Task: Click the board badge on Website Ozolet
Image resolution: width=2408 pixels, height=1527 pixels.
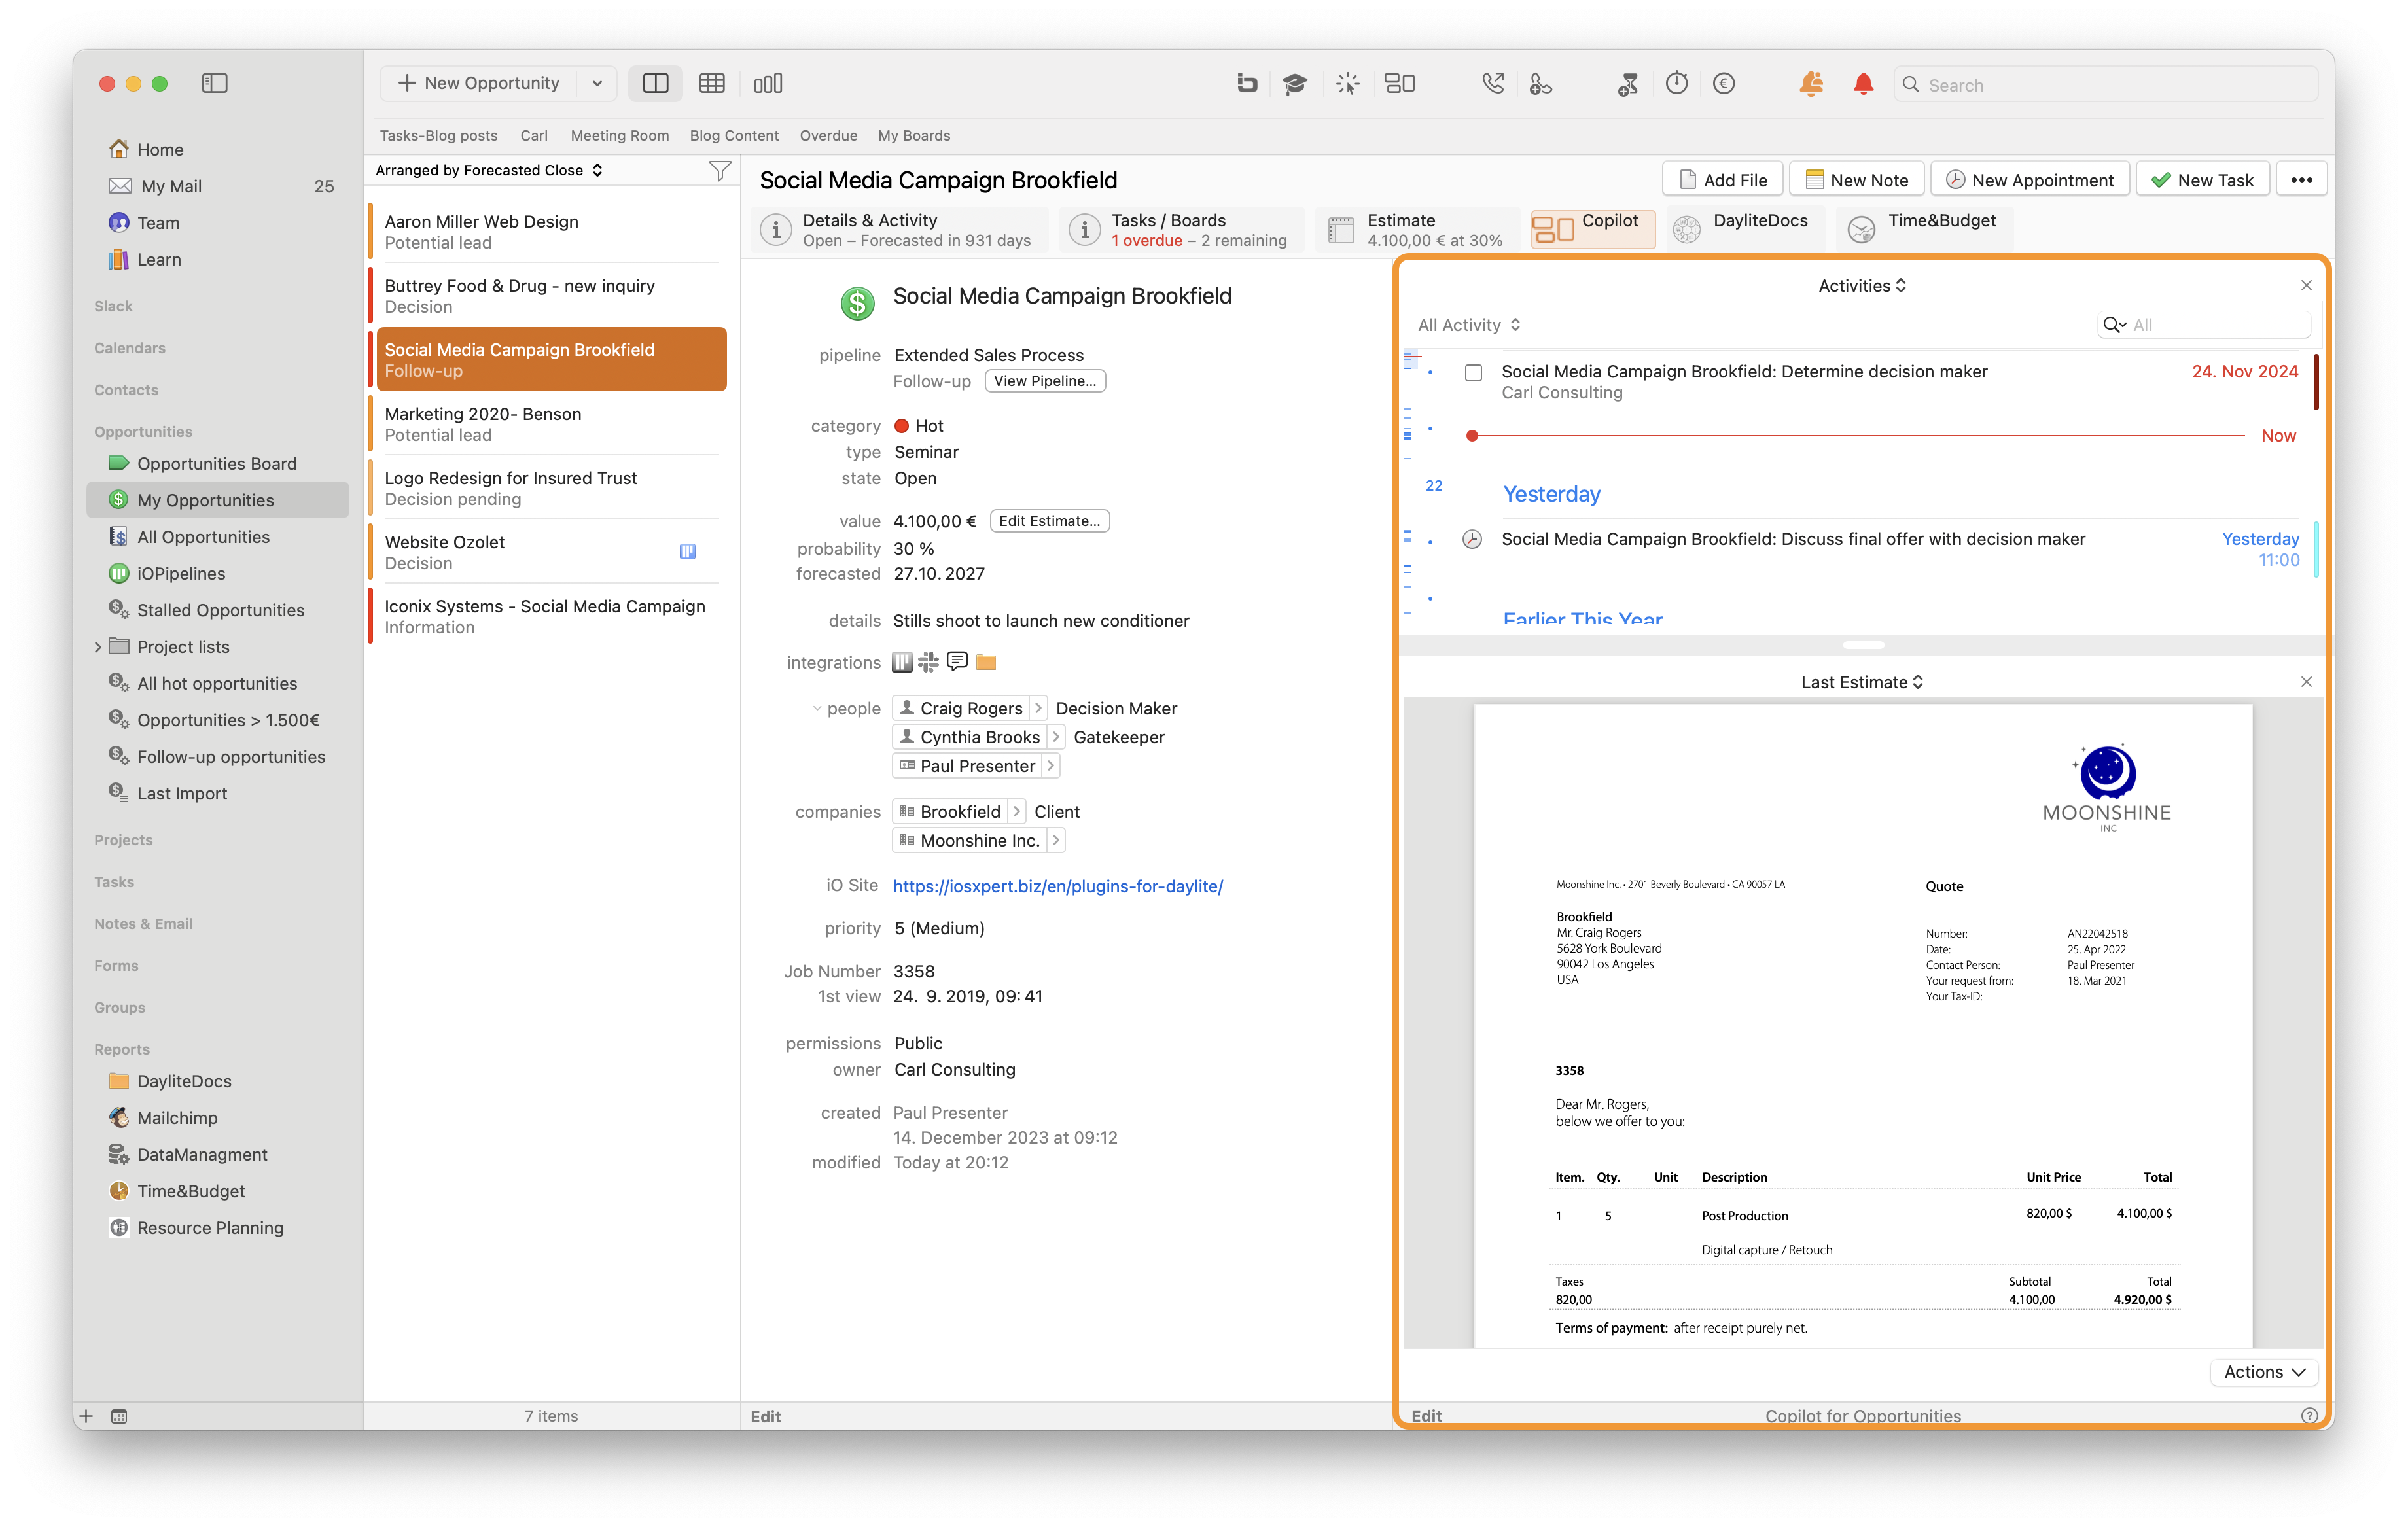Action: point(688,551)
